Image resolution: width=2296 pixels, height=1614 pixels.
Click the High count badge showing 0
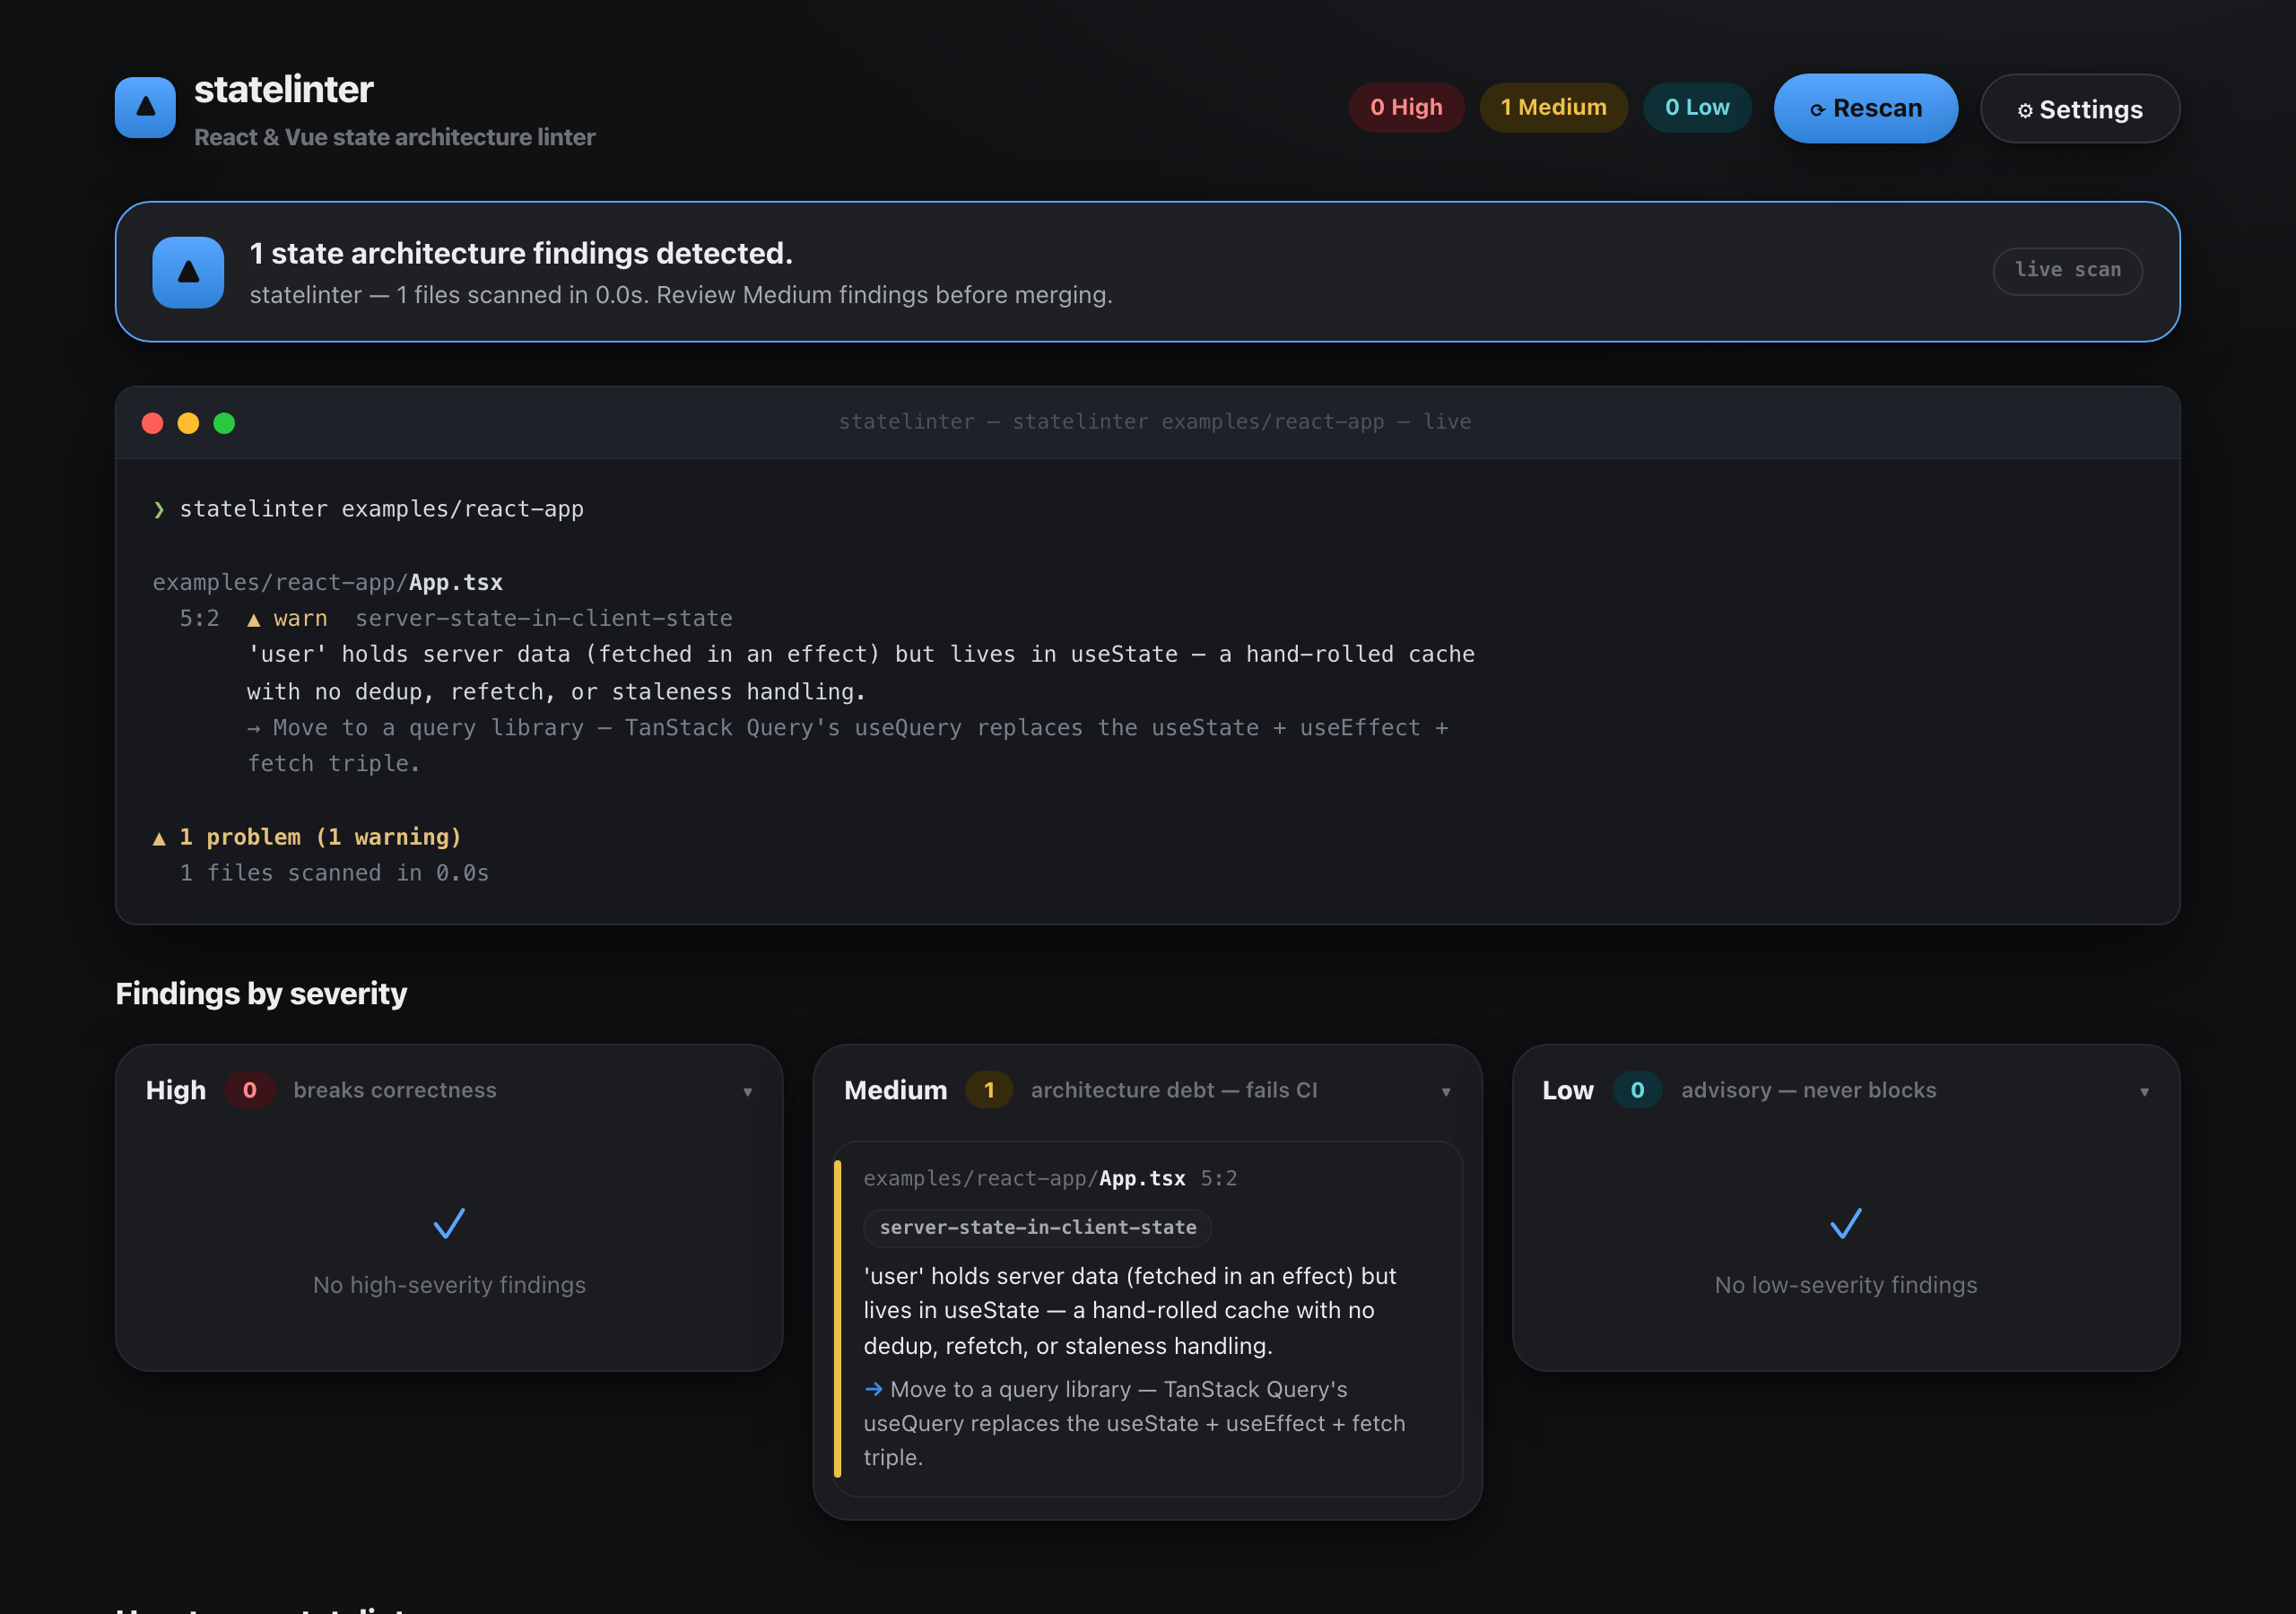point(249,1090)
